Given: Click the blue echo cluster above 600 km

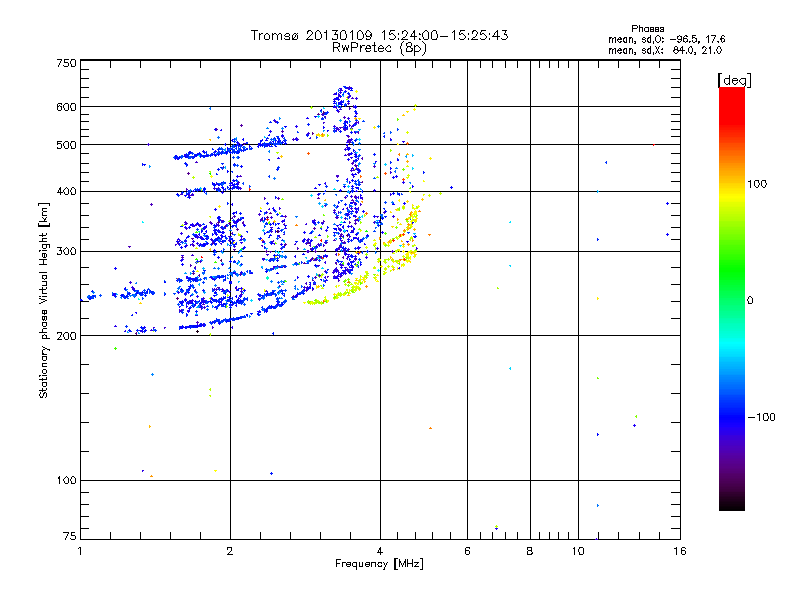Looking at the screenshot, I should [343, 98].
